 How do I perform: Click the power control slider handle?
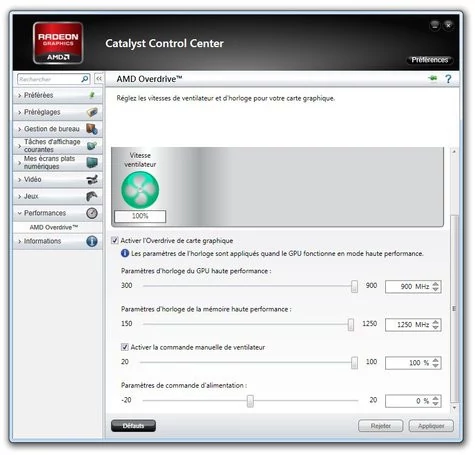[250, 401]
